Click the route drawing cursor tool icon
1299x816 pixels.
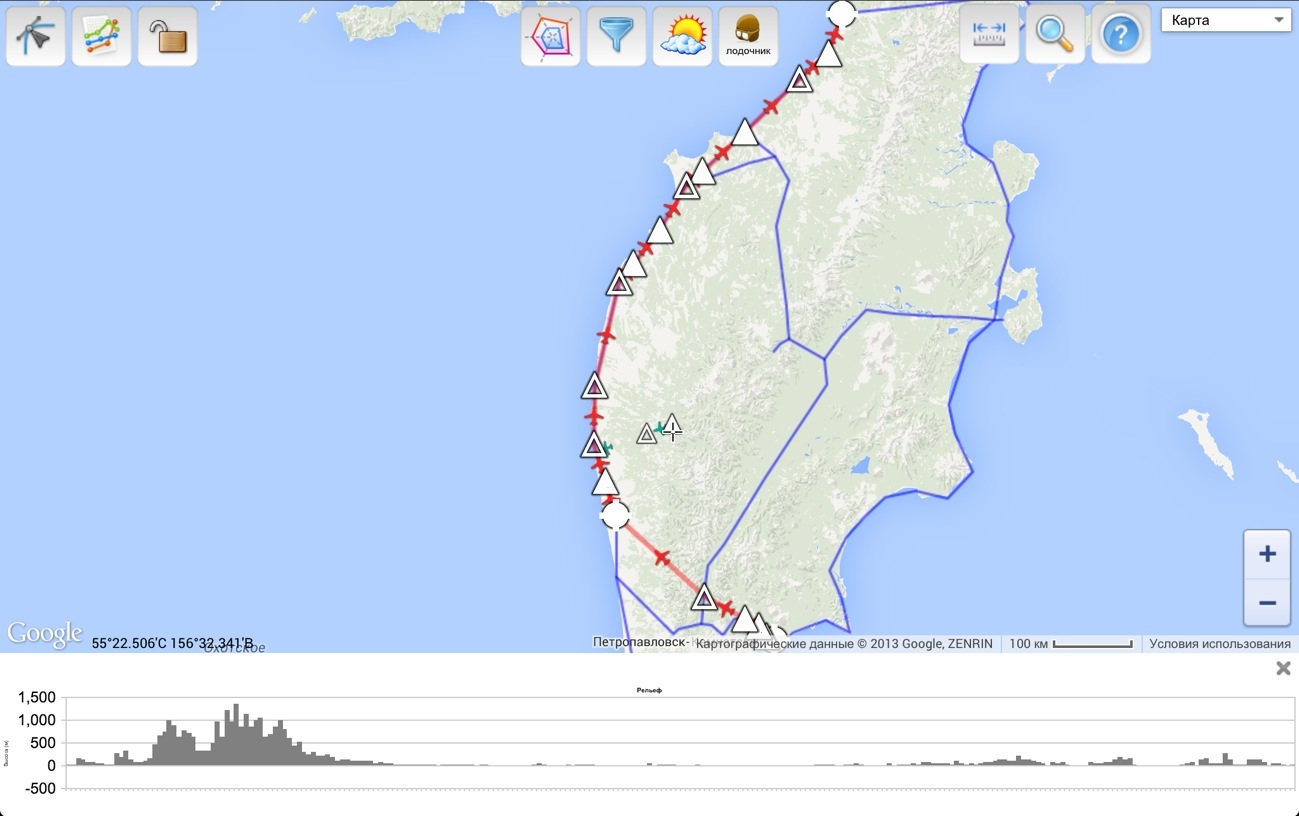(36, 36)
